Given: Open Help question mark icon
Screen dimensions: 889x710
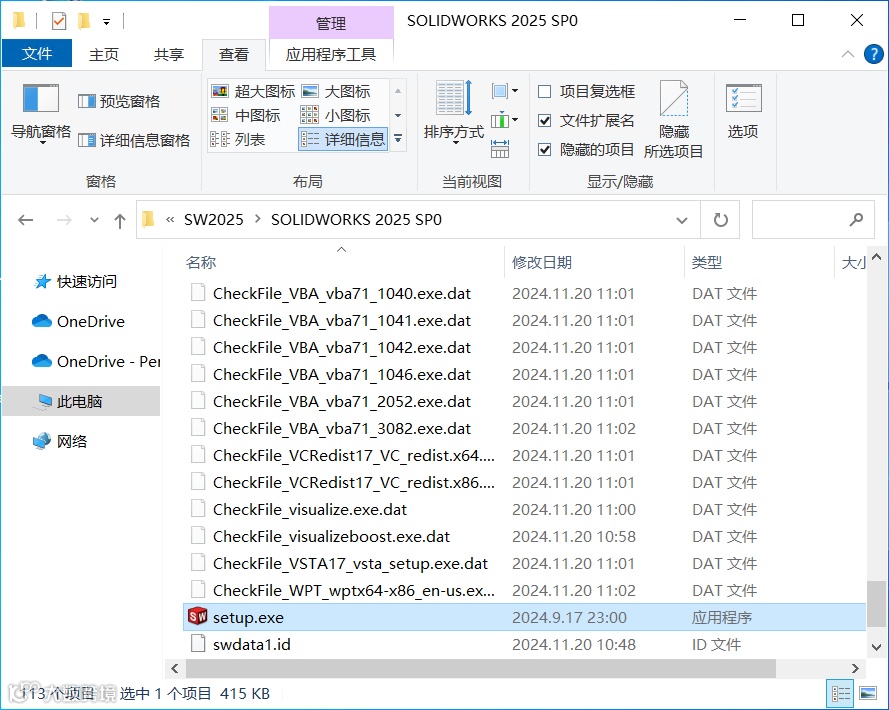Looking at the screenshot, I should [x=873, y=54].
